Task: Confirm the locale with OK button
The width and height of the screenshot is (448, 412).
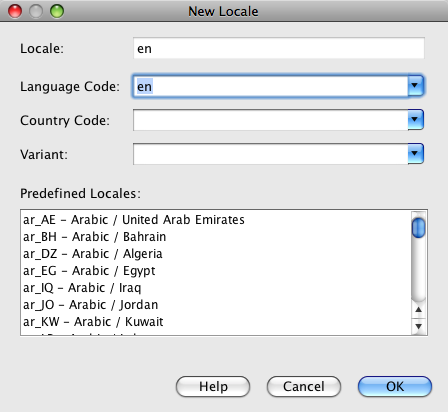Action: tap(395, 387)
